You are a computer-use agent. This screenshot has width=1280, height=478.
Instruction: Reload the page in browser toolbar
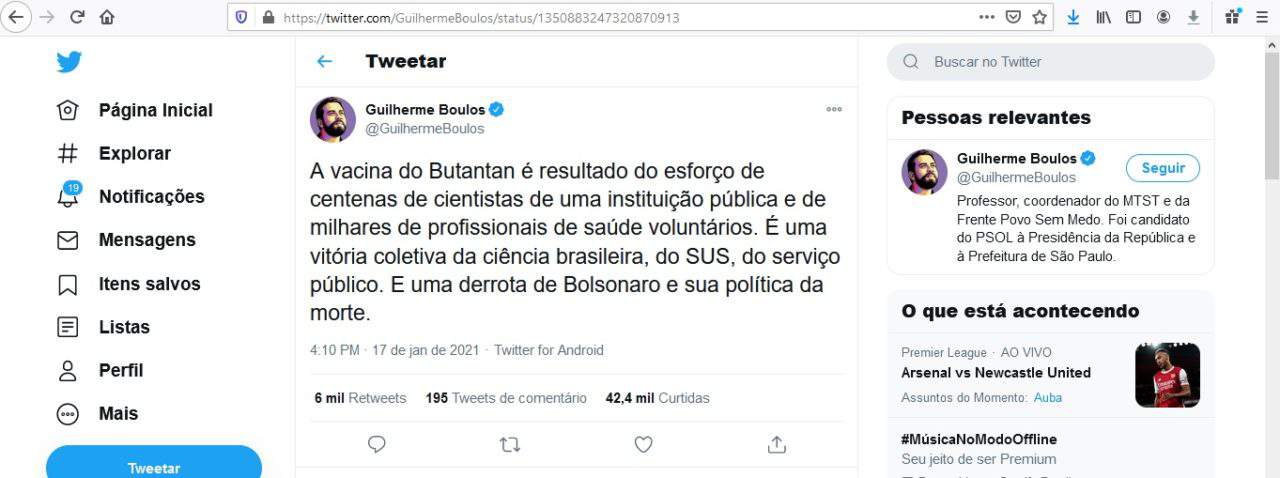(x=77, y=17)
